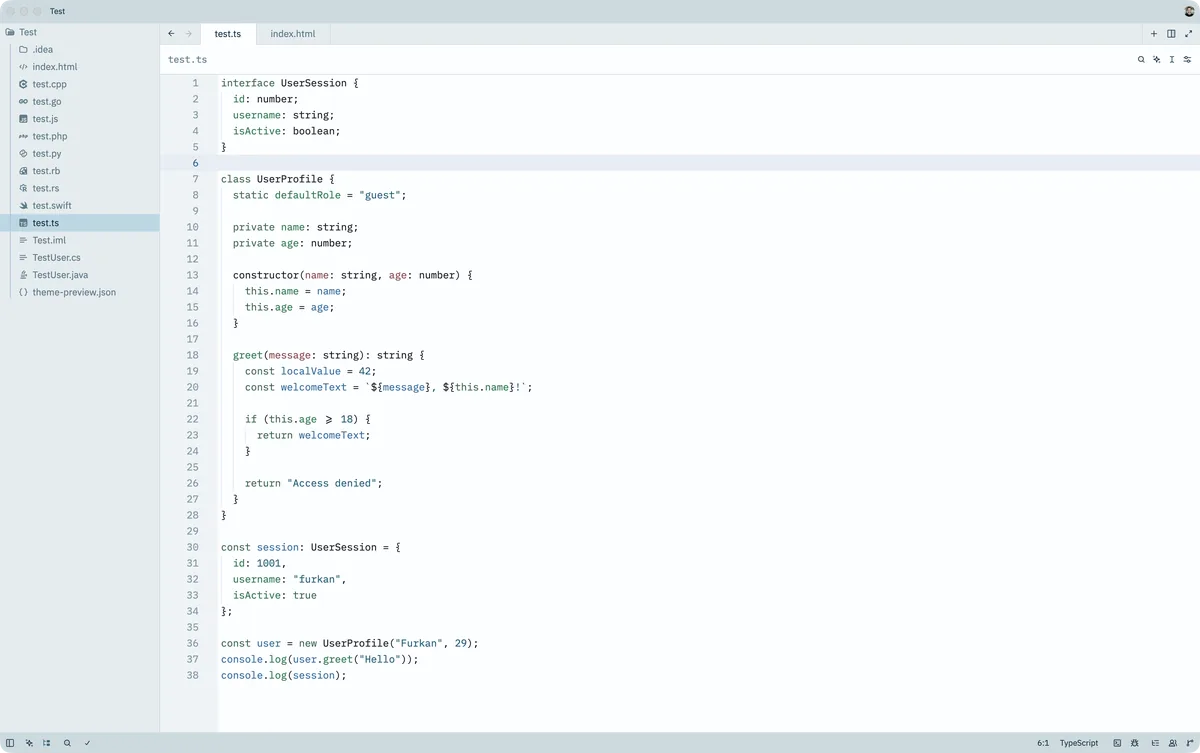The width and height of the screenshot is (1200, 753).
Task: Click "interface UserSession" code on line 1
Action: click(x=284, y=83)
